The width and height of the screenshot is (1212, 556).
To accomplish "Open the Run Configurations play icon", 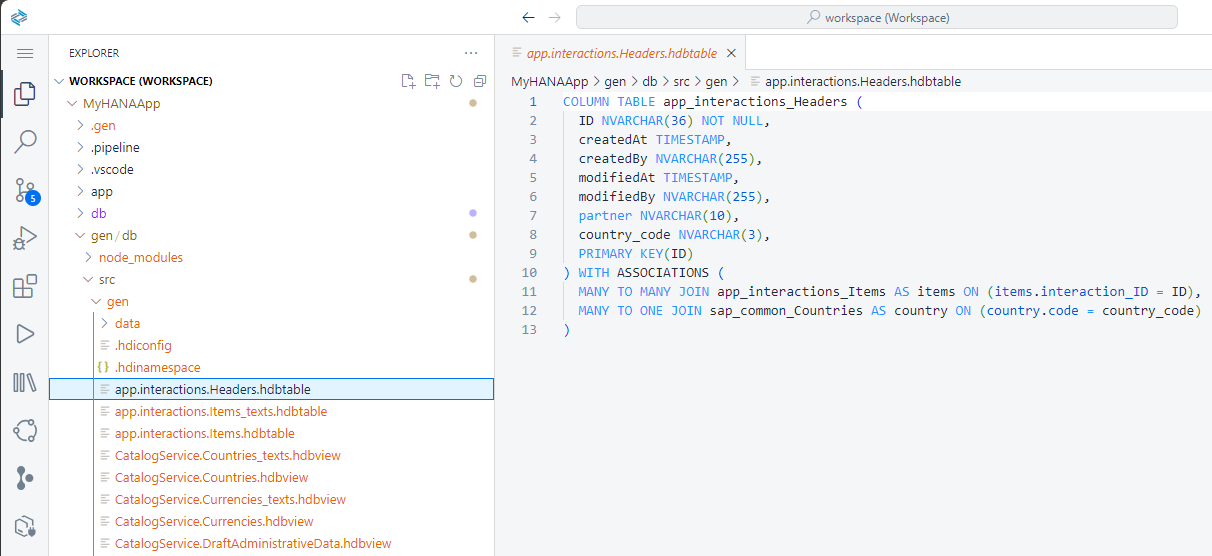I will pos(25,334).
